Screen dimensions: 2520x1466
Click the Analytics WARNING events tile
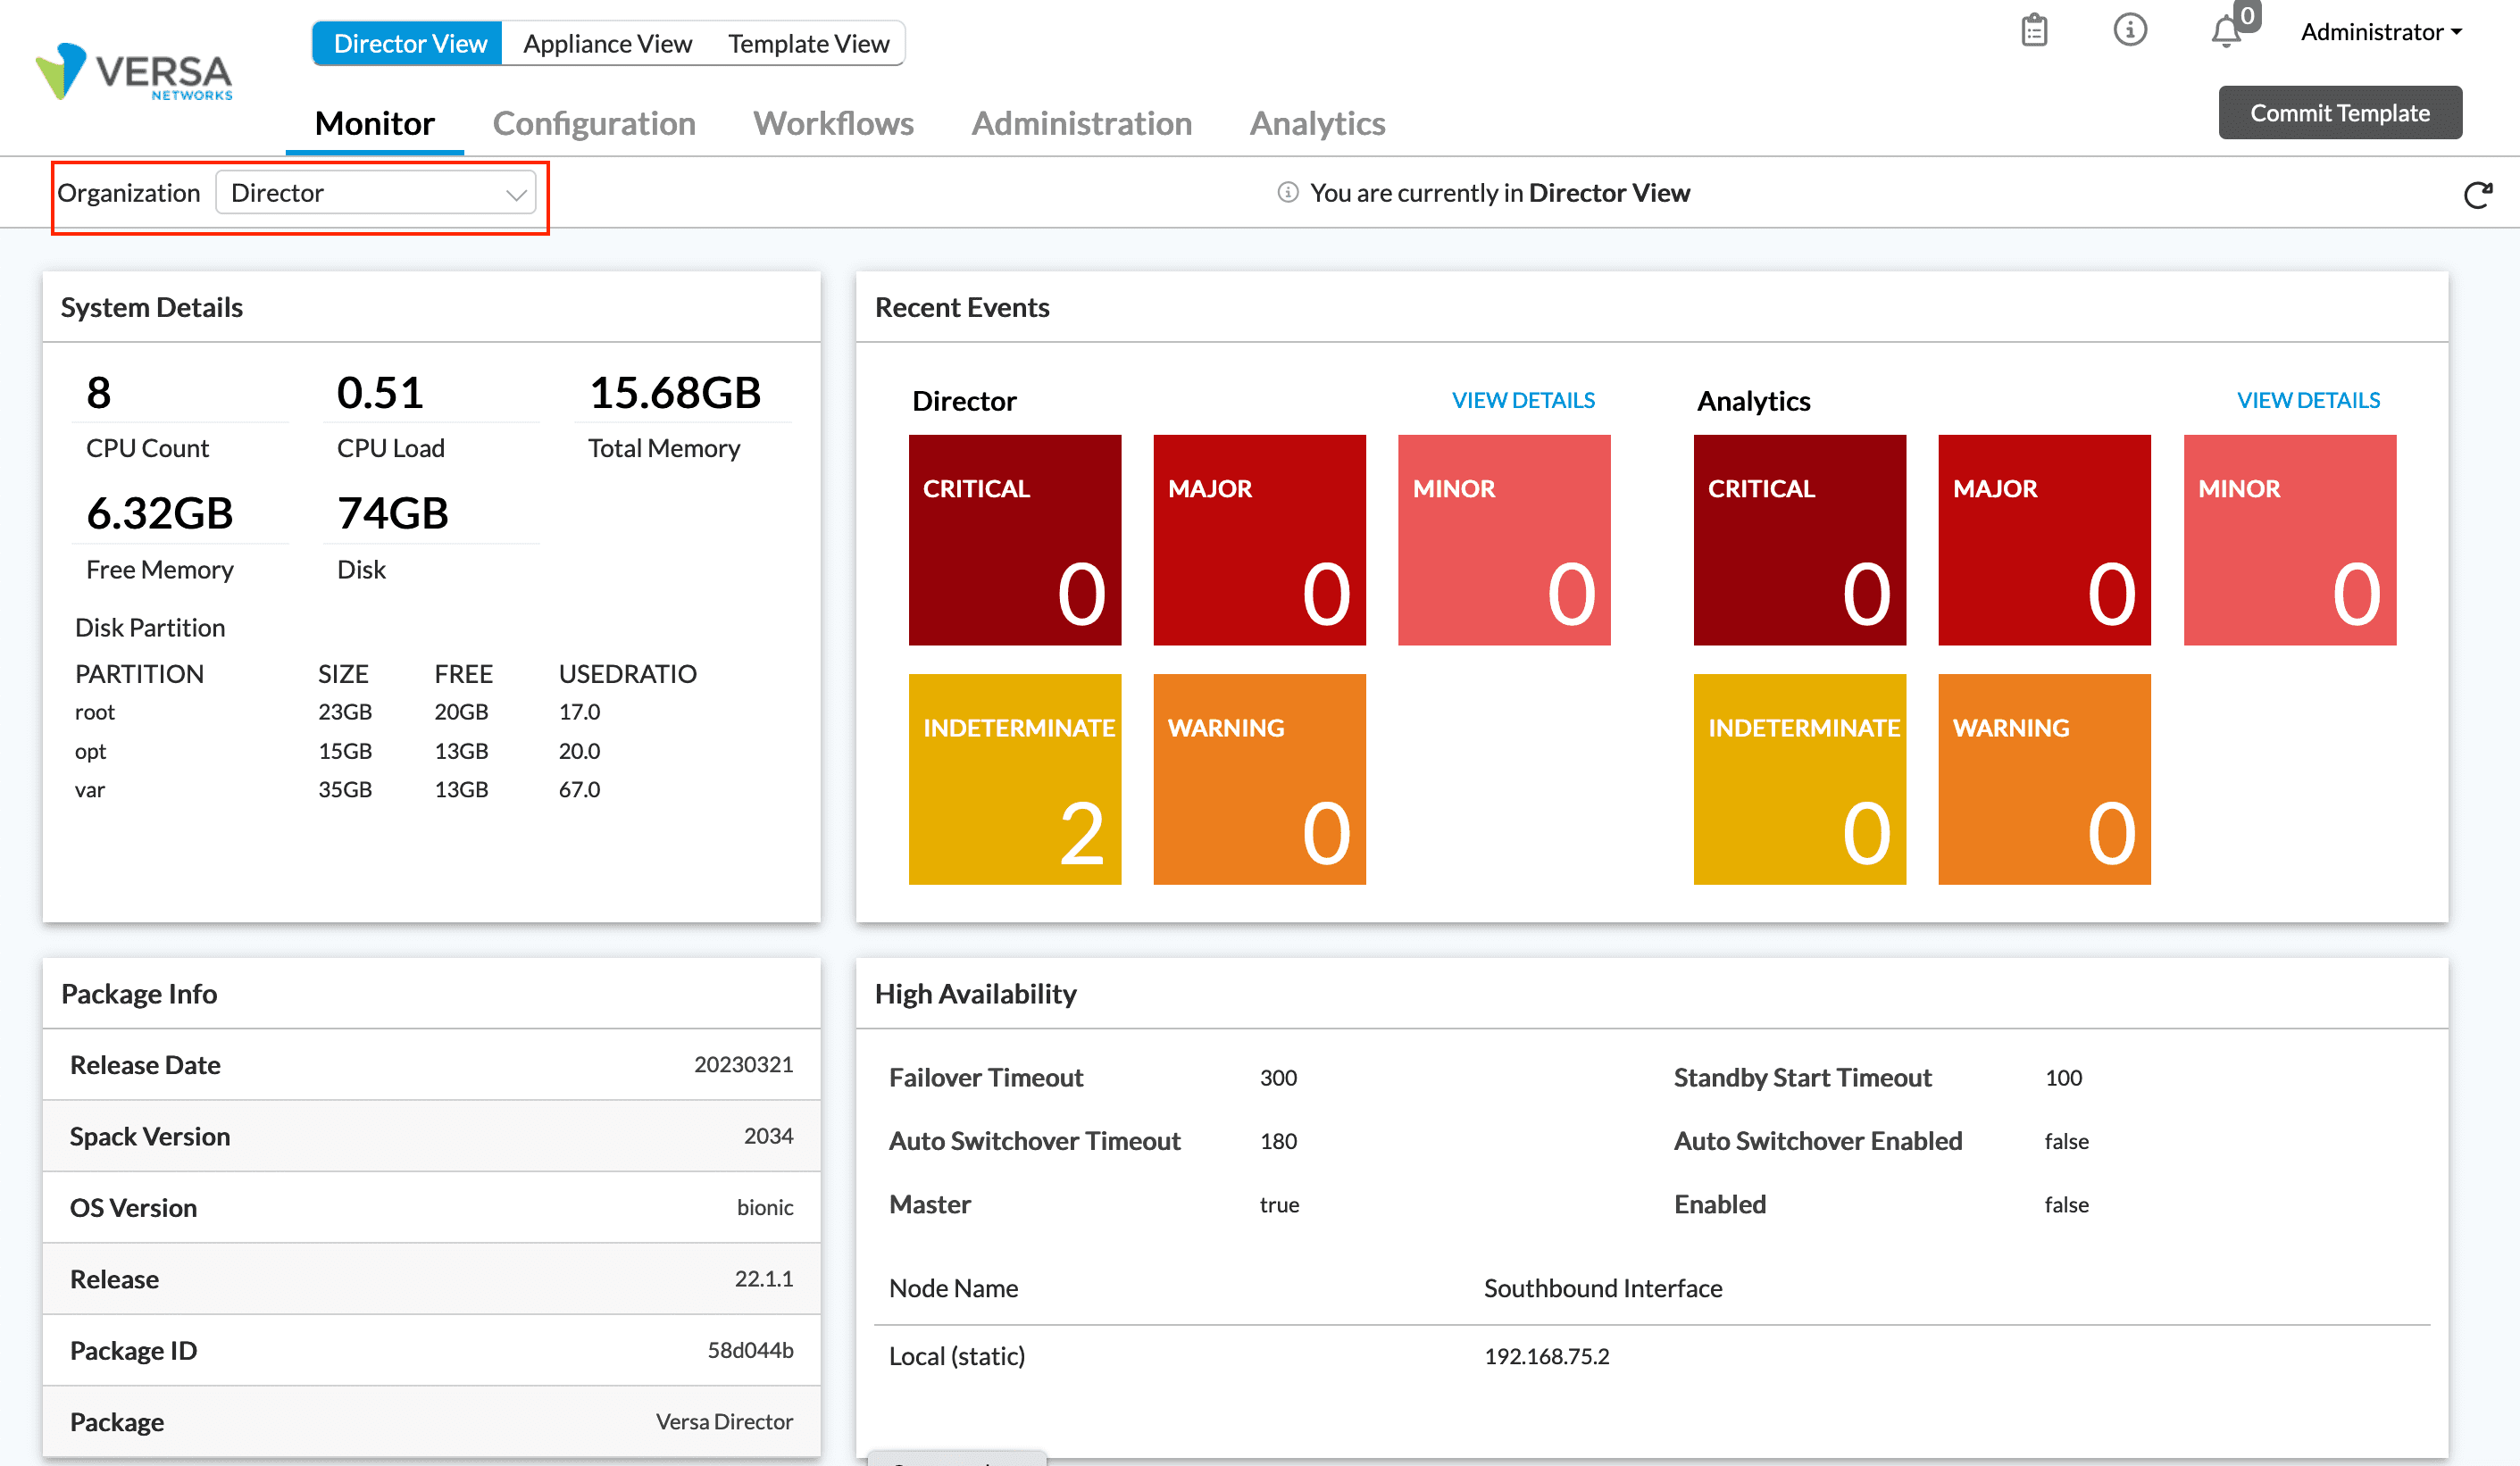(2044, 779)
